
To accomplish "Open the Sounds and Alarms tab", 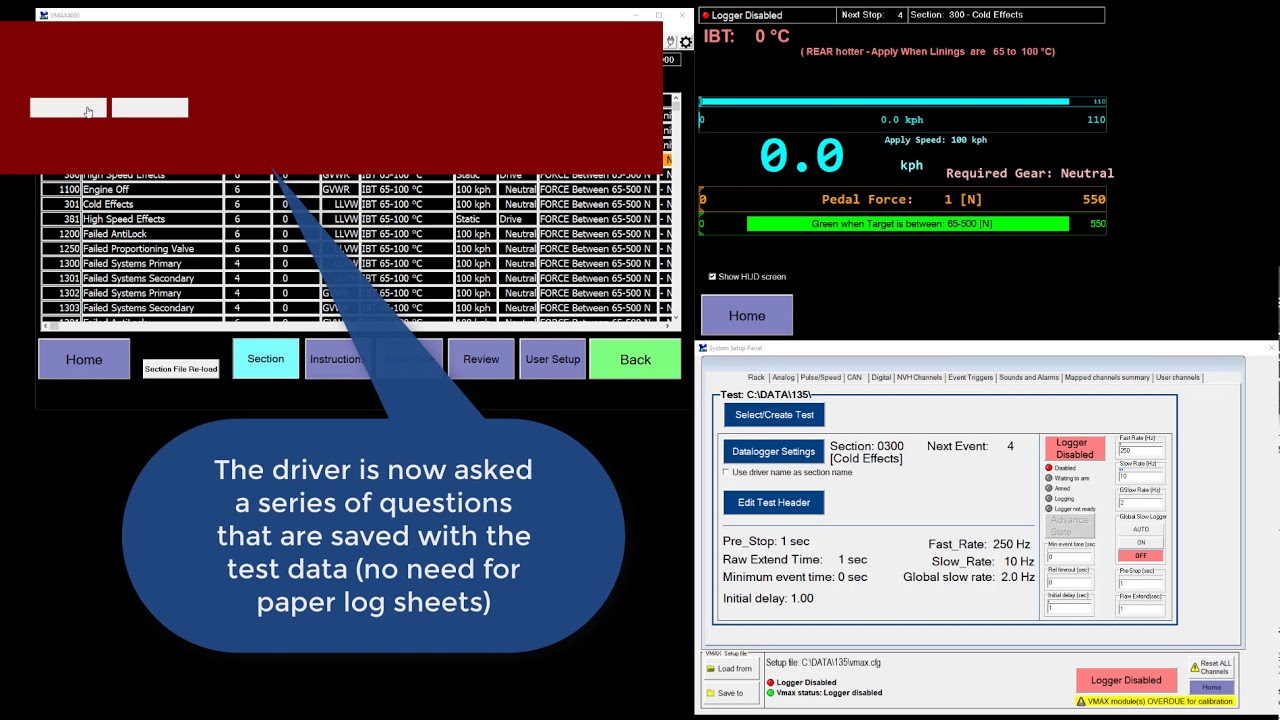I will 1029,378.
